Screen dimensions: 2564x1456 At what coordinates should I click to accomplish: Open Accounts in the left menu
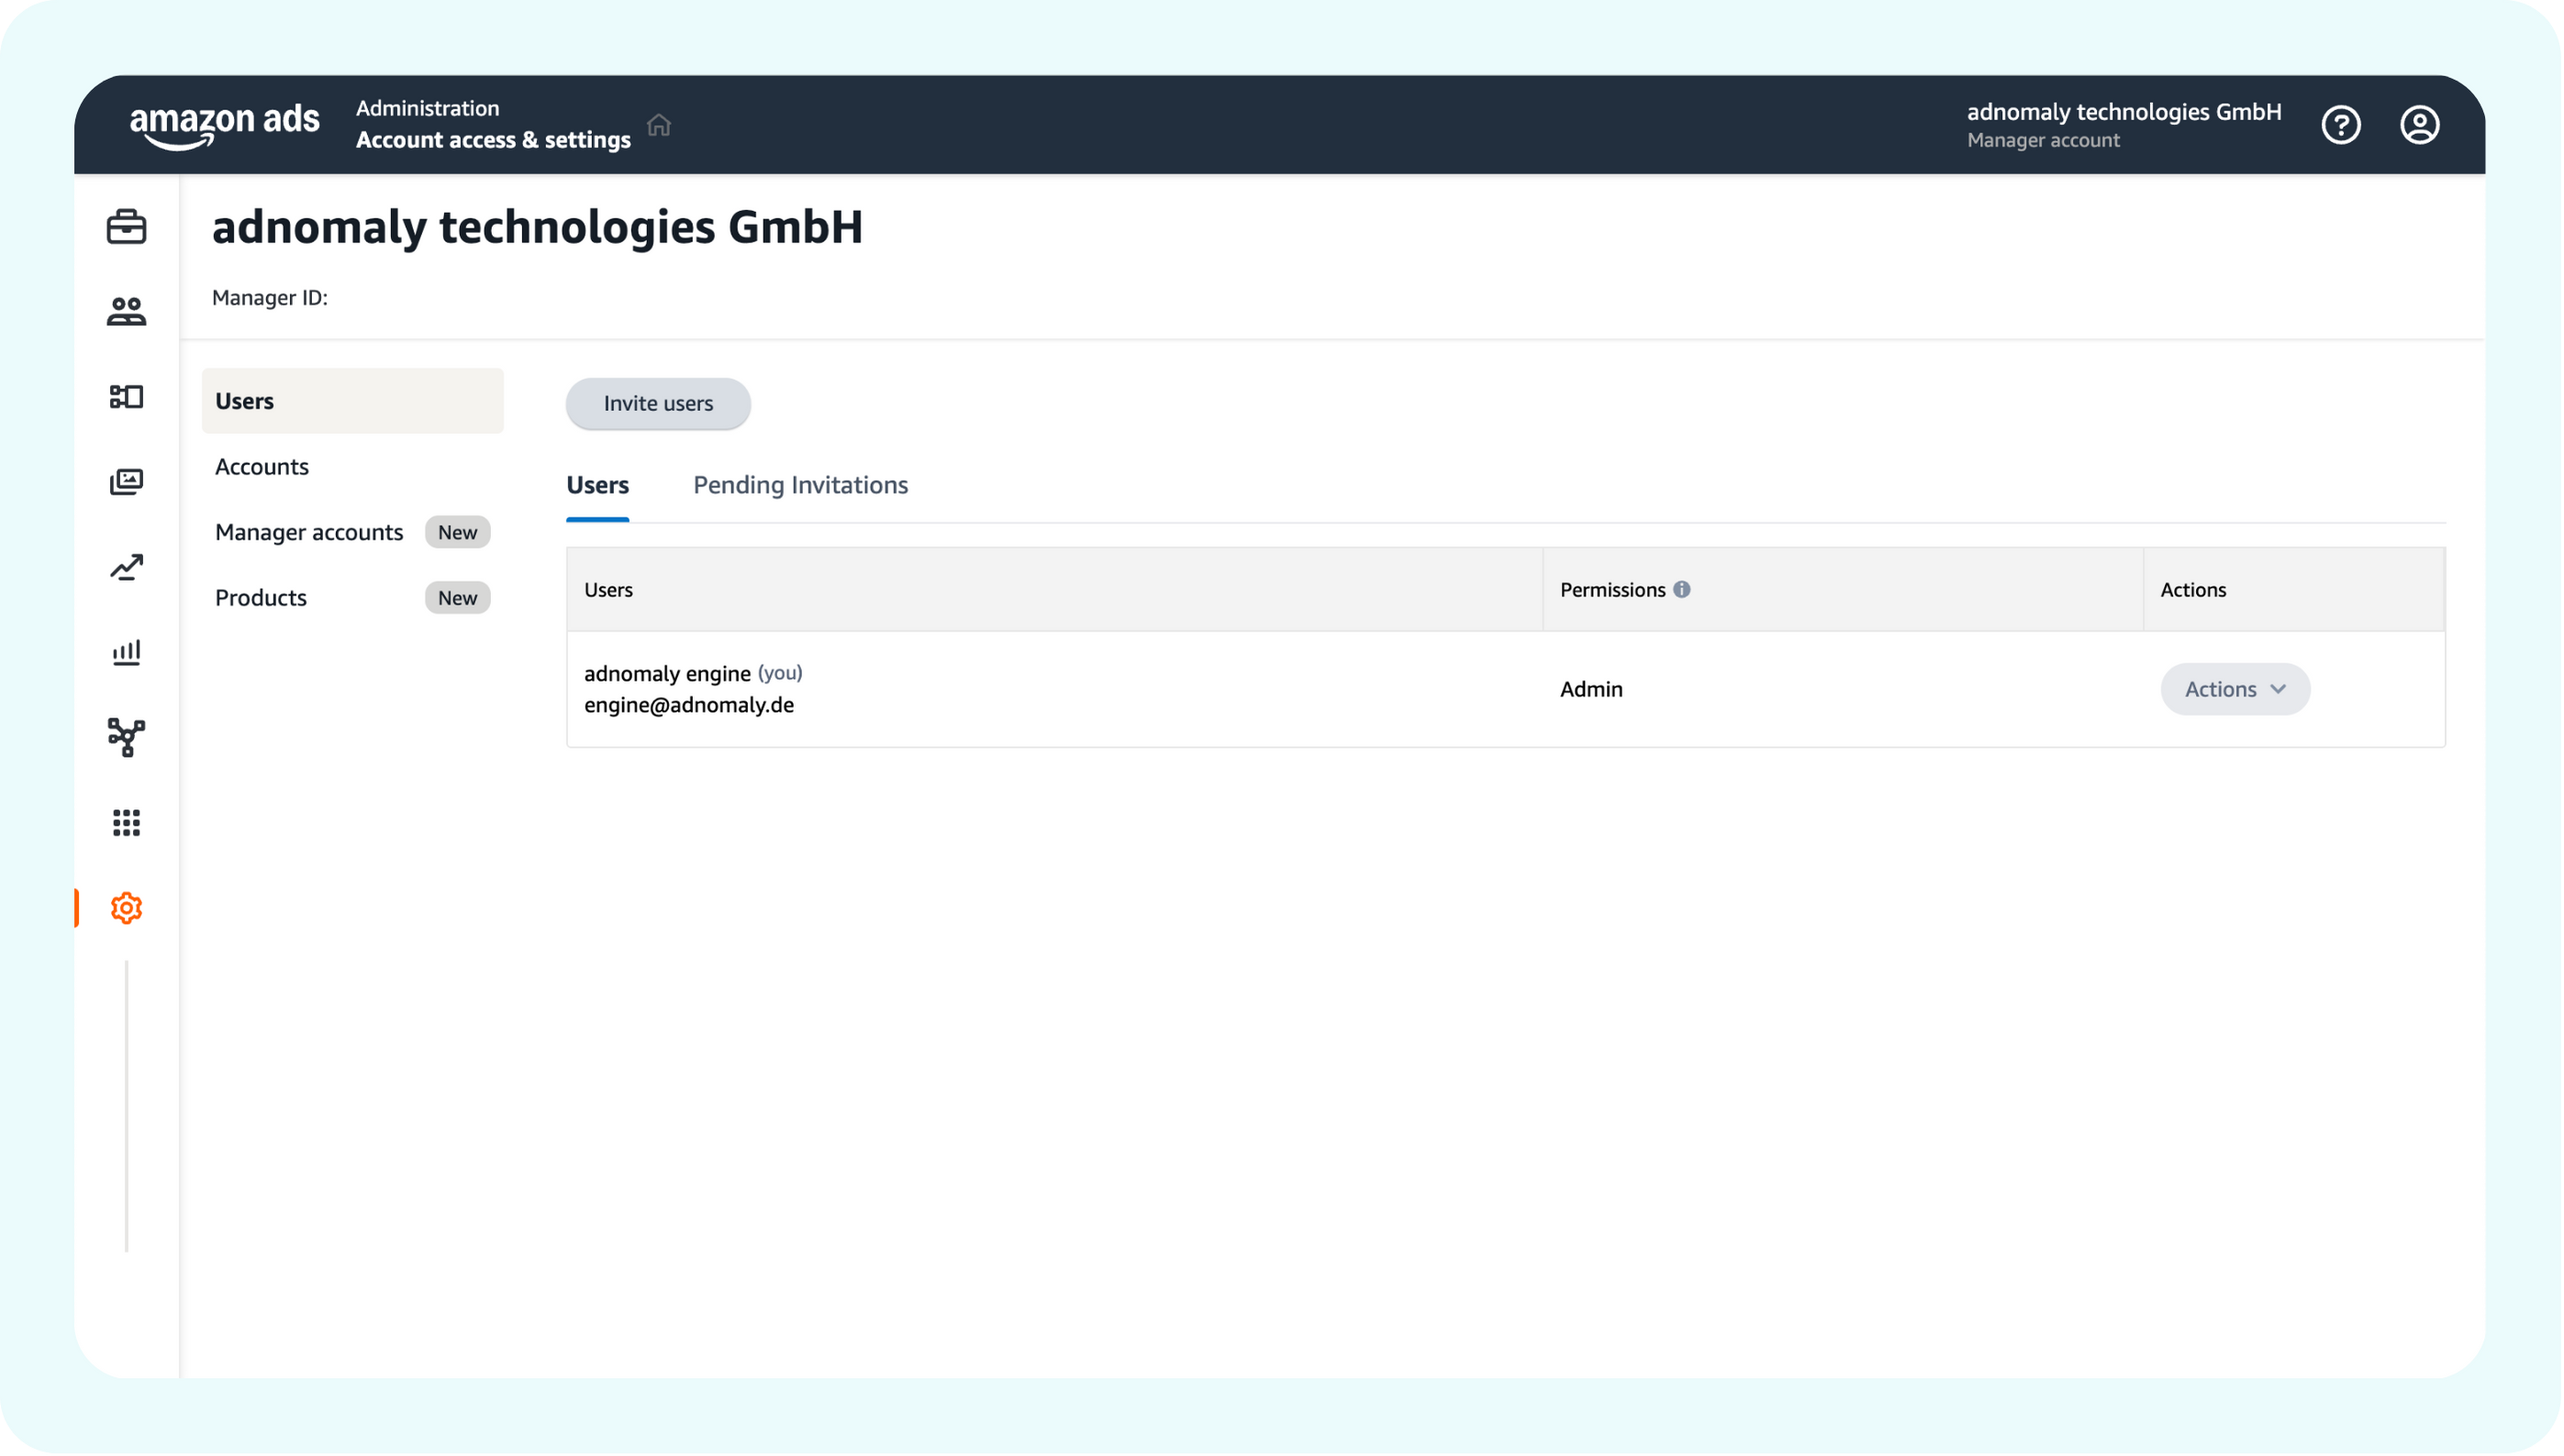tap(262, 467)
